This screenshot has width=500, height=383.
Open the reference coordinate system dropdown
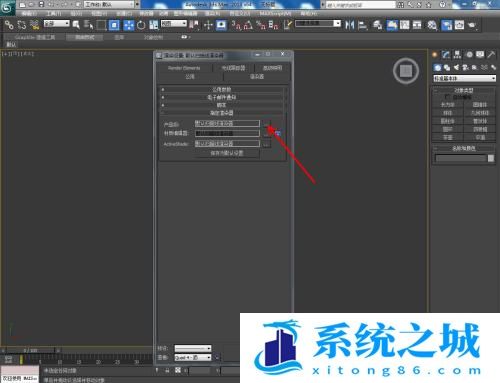pos(174,23)
